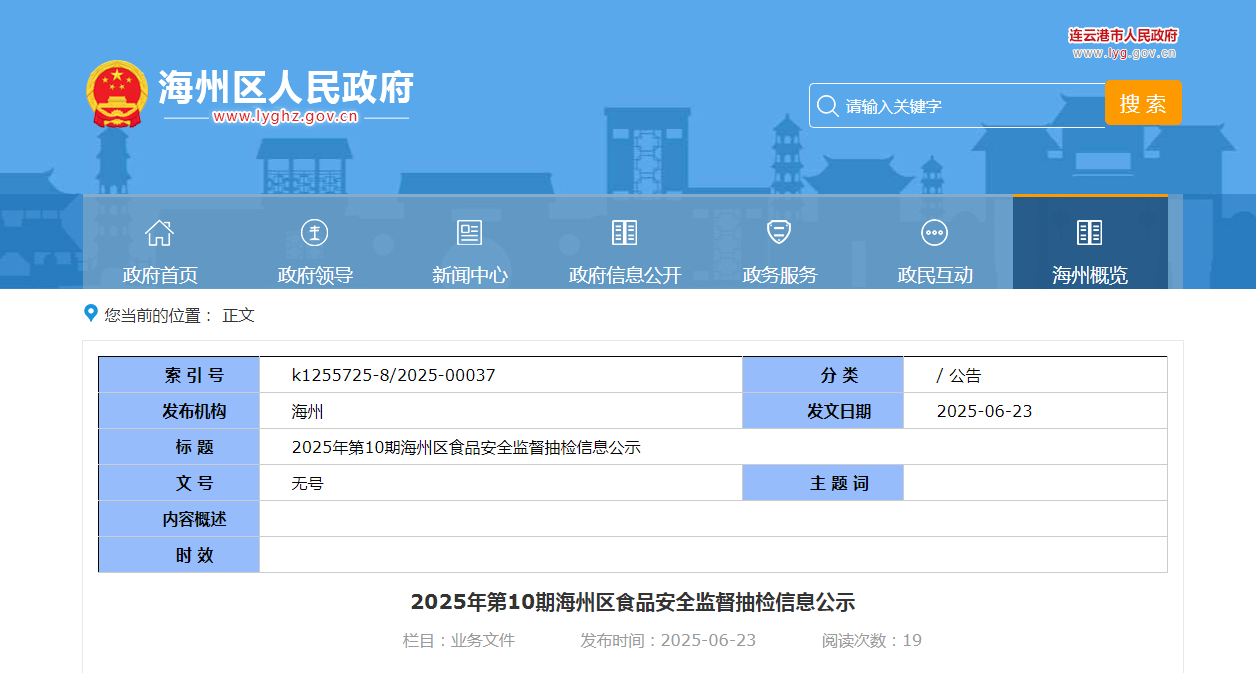Image resolution: width=1256 pixels, height=673 pixels.
Task: Click the 主题词 header cell
Action: click(x=823, y=483)
